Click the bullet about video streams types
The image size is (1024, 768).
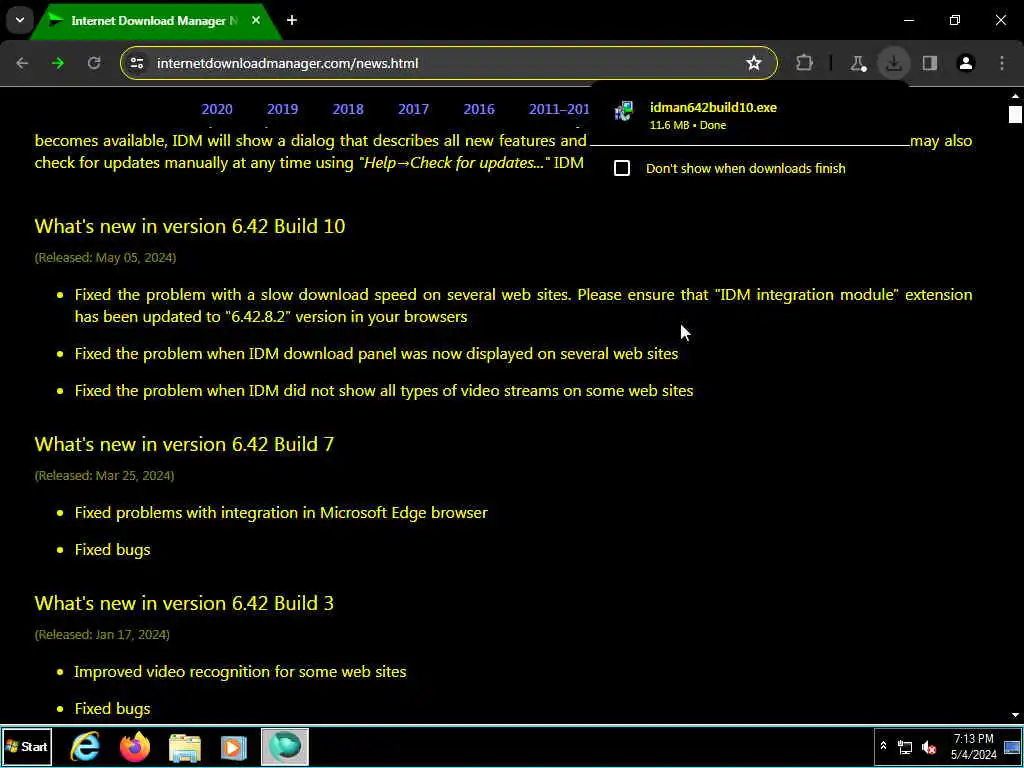tap(384, 391)
